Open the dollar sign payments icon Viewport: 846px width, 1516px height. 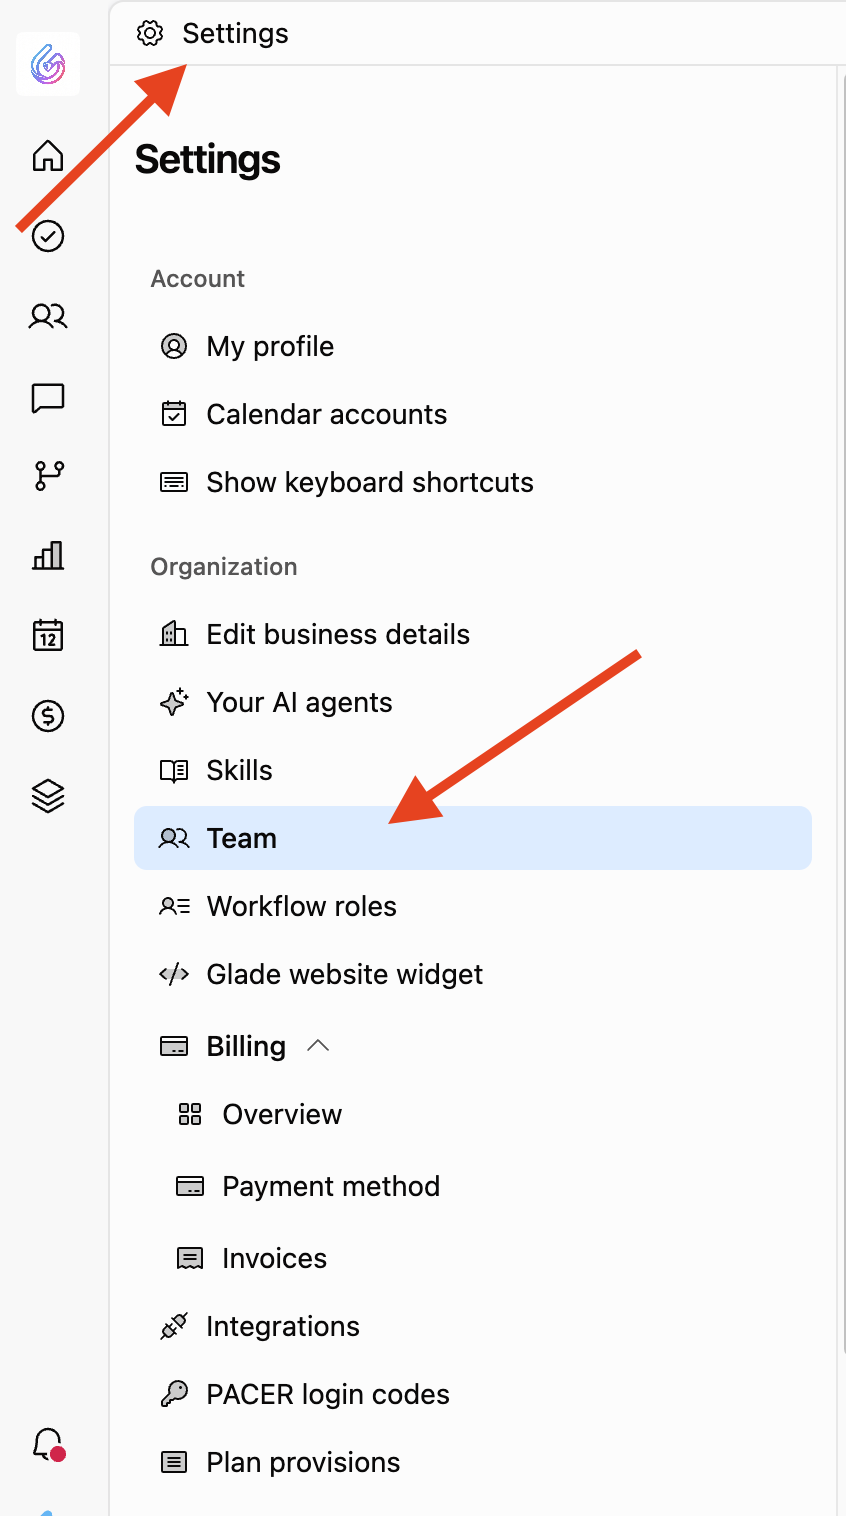pyautogui.click(x=48, y=715)
